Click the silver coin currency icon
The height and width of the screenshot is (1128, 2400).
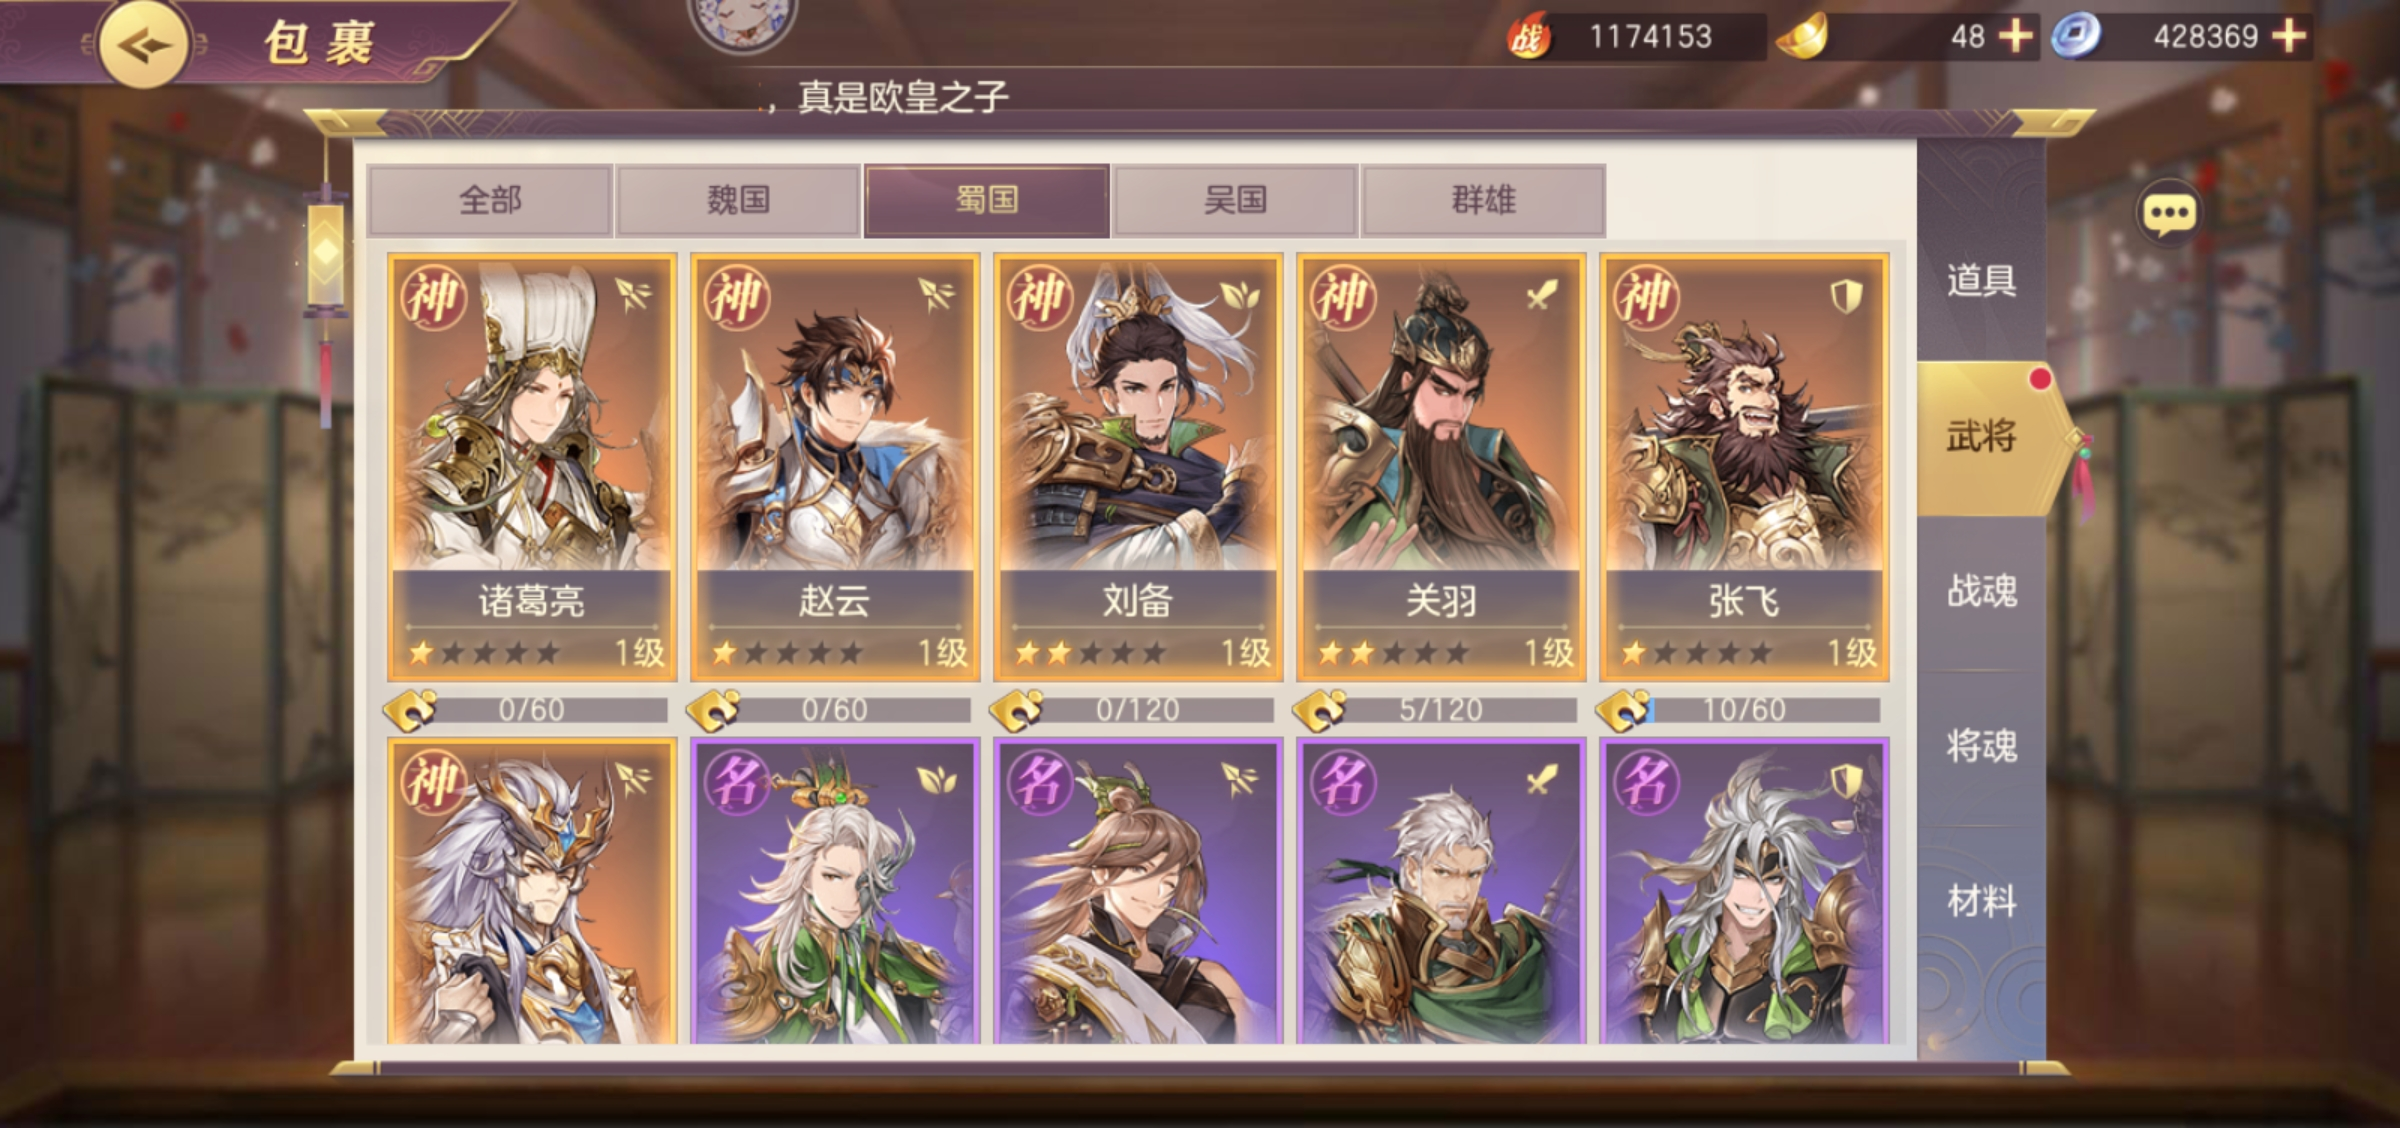coord(2076,37)
